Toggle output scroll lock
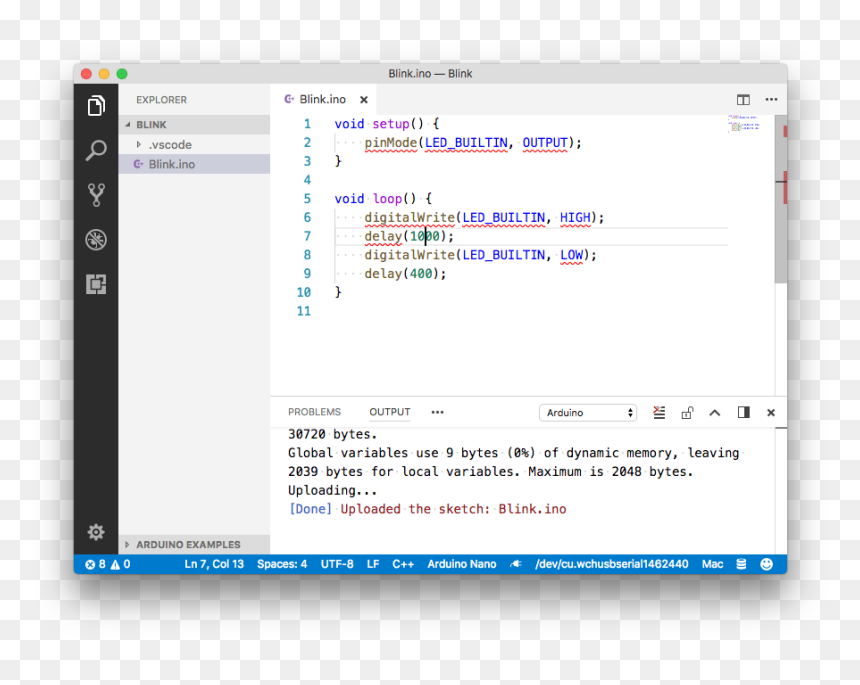This screenshot has width=860, height=685. pyautogui.click(x=687, y=412)
